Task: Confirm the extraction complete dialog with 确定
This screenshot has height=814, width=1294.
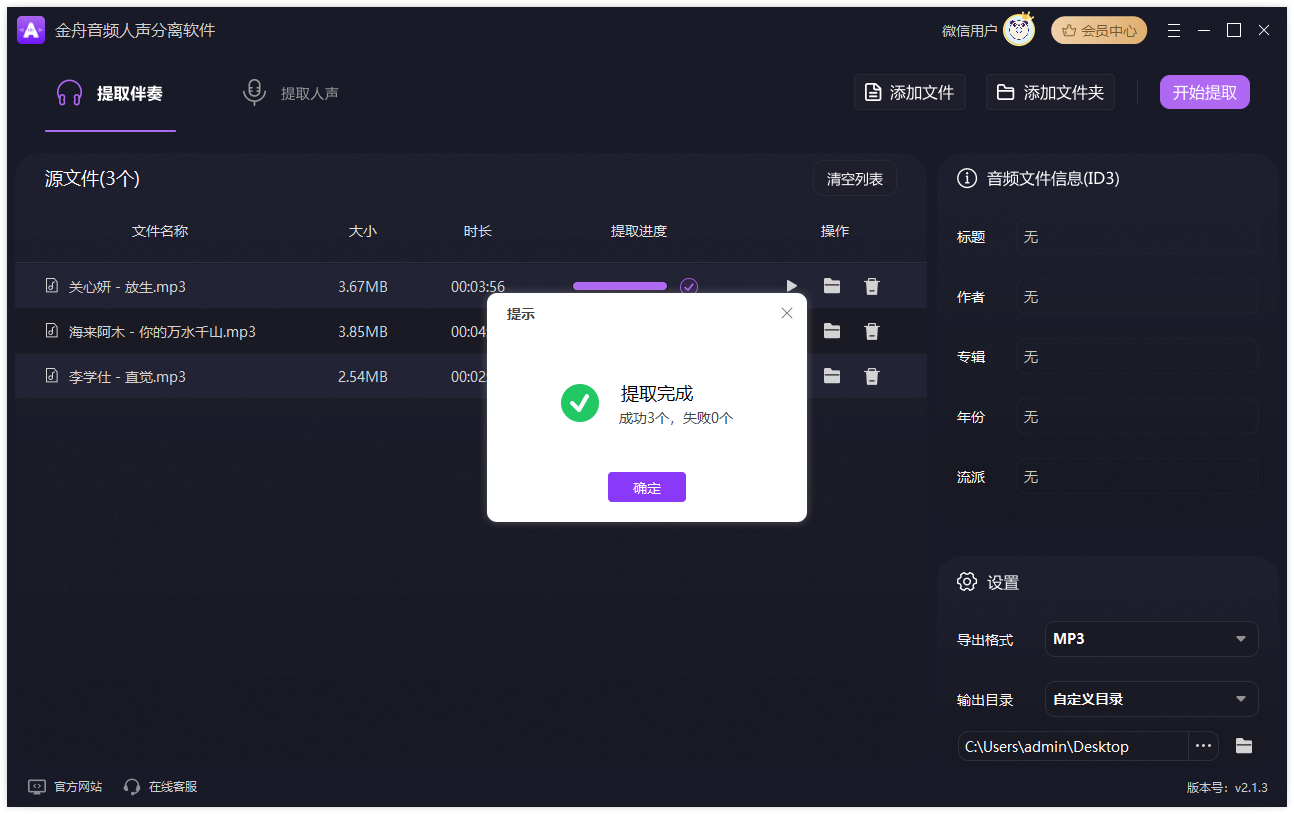Action: [646, 487]
